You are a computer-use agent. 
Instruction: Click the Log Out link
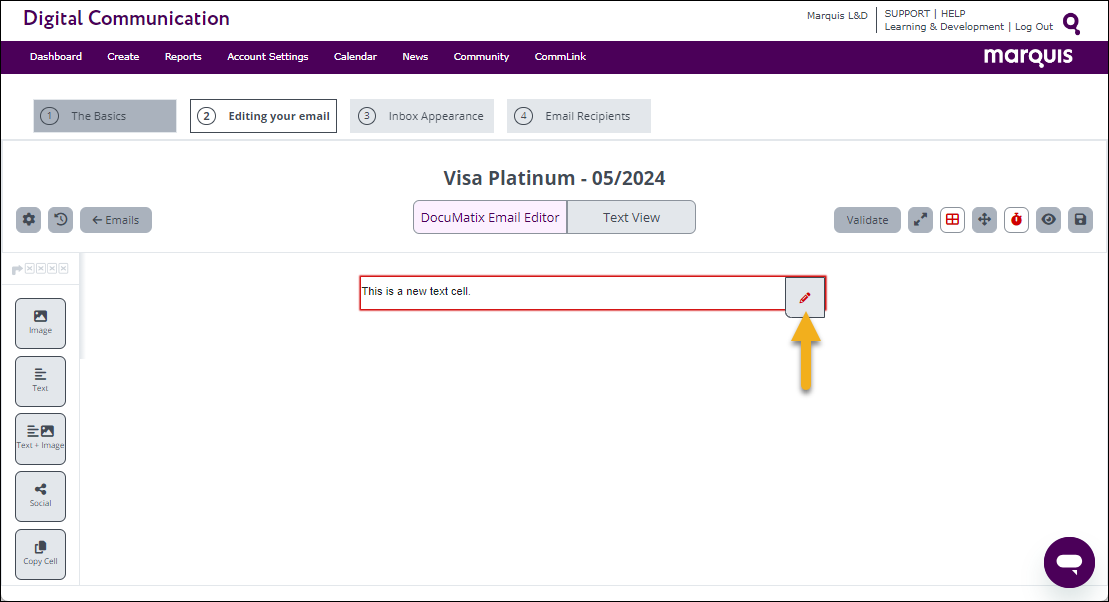pyautogui.click(x=1034, y=27)
